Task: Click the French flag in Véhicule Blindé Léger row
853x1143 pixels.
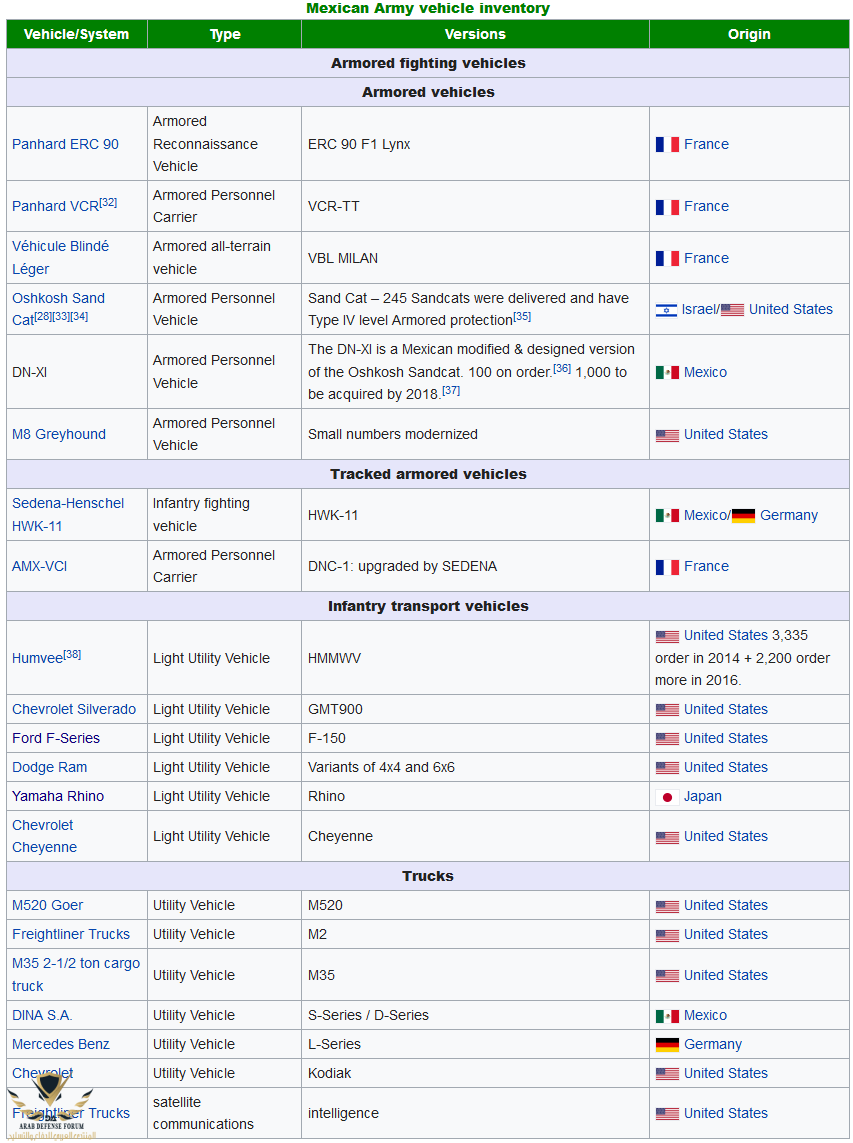Action: pos(667,258)
